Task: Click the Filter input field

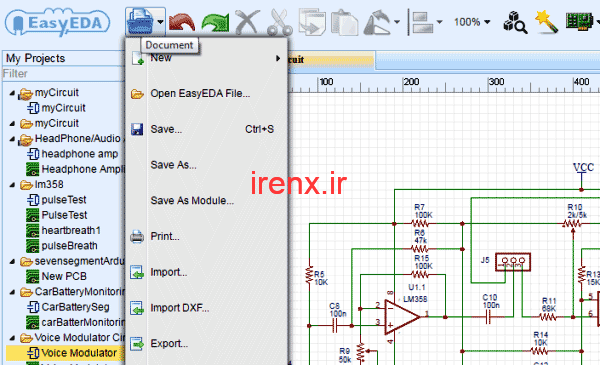Action: pyautogui.click(x=64, y=73)
